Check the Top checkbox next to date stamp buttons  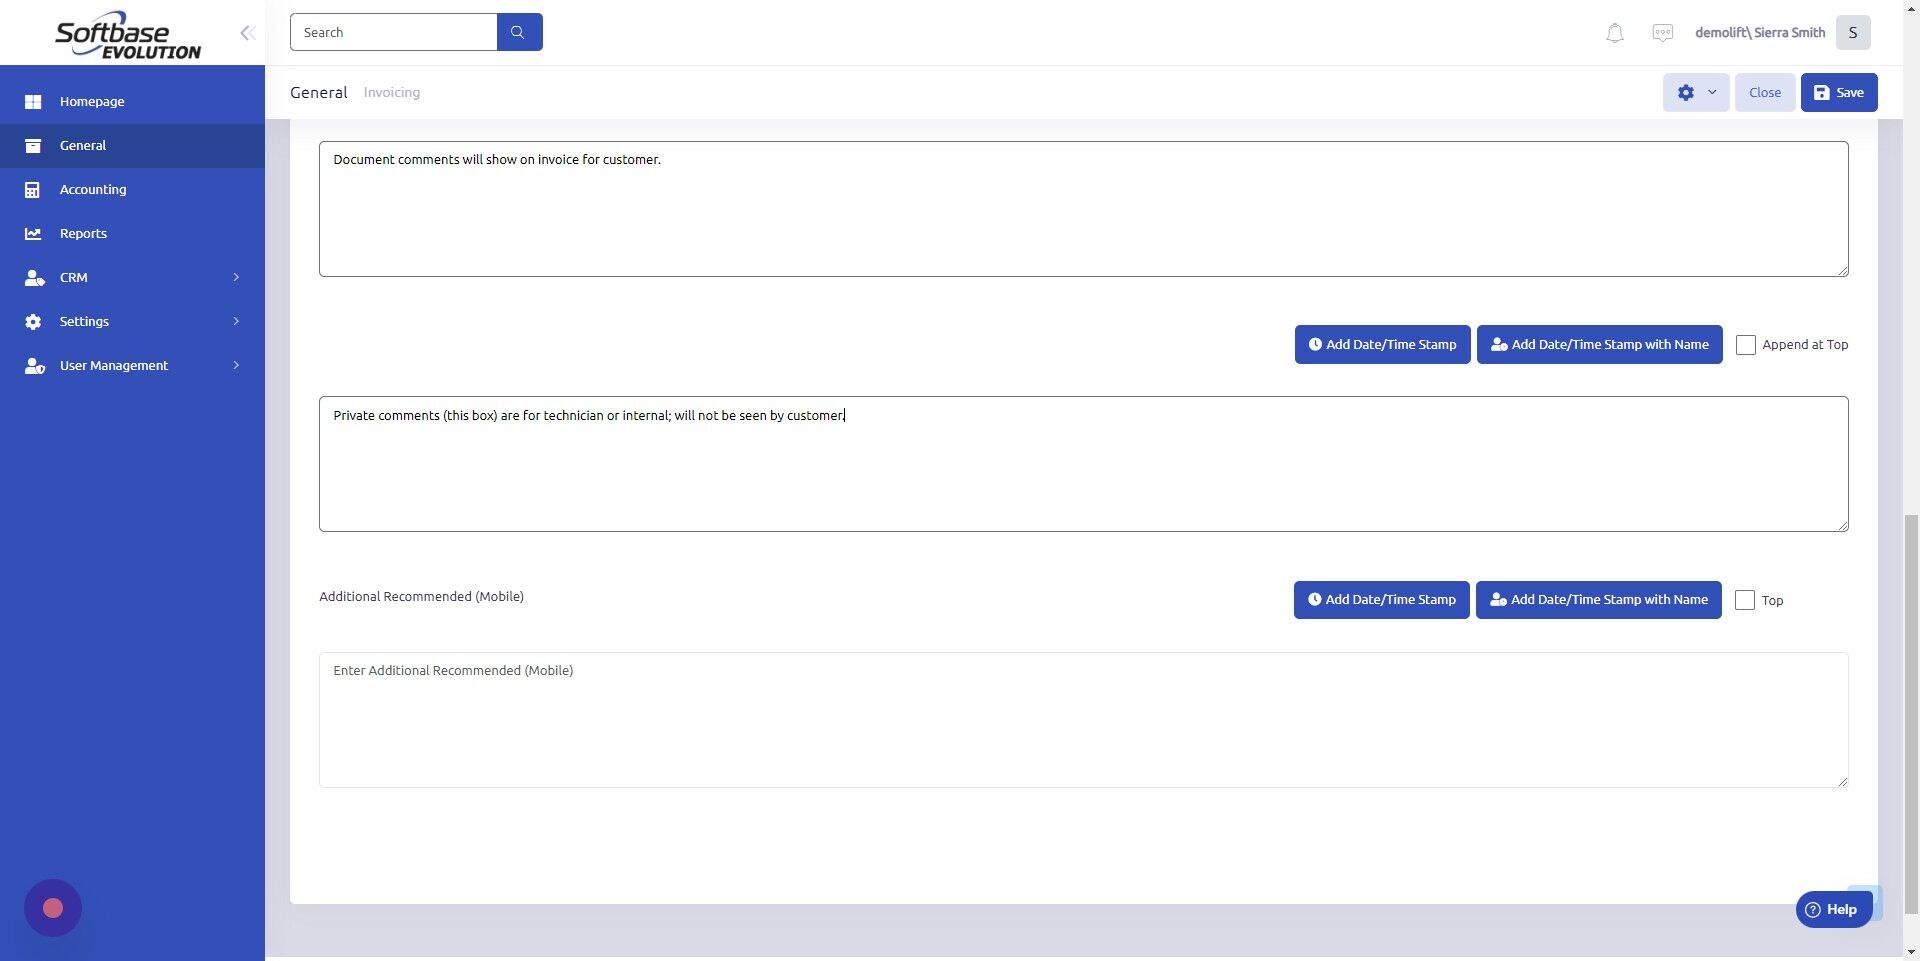pyautogui.click(x=1745, y=600)
